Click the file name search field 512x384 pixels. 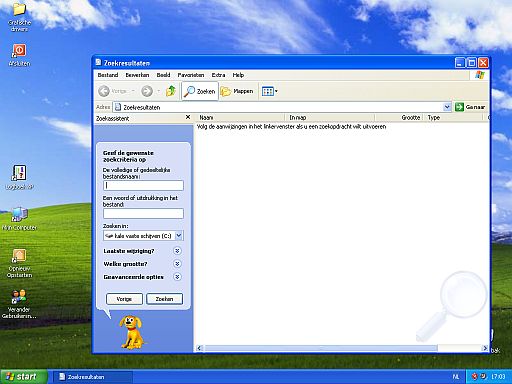point(143,185)
